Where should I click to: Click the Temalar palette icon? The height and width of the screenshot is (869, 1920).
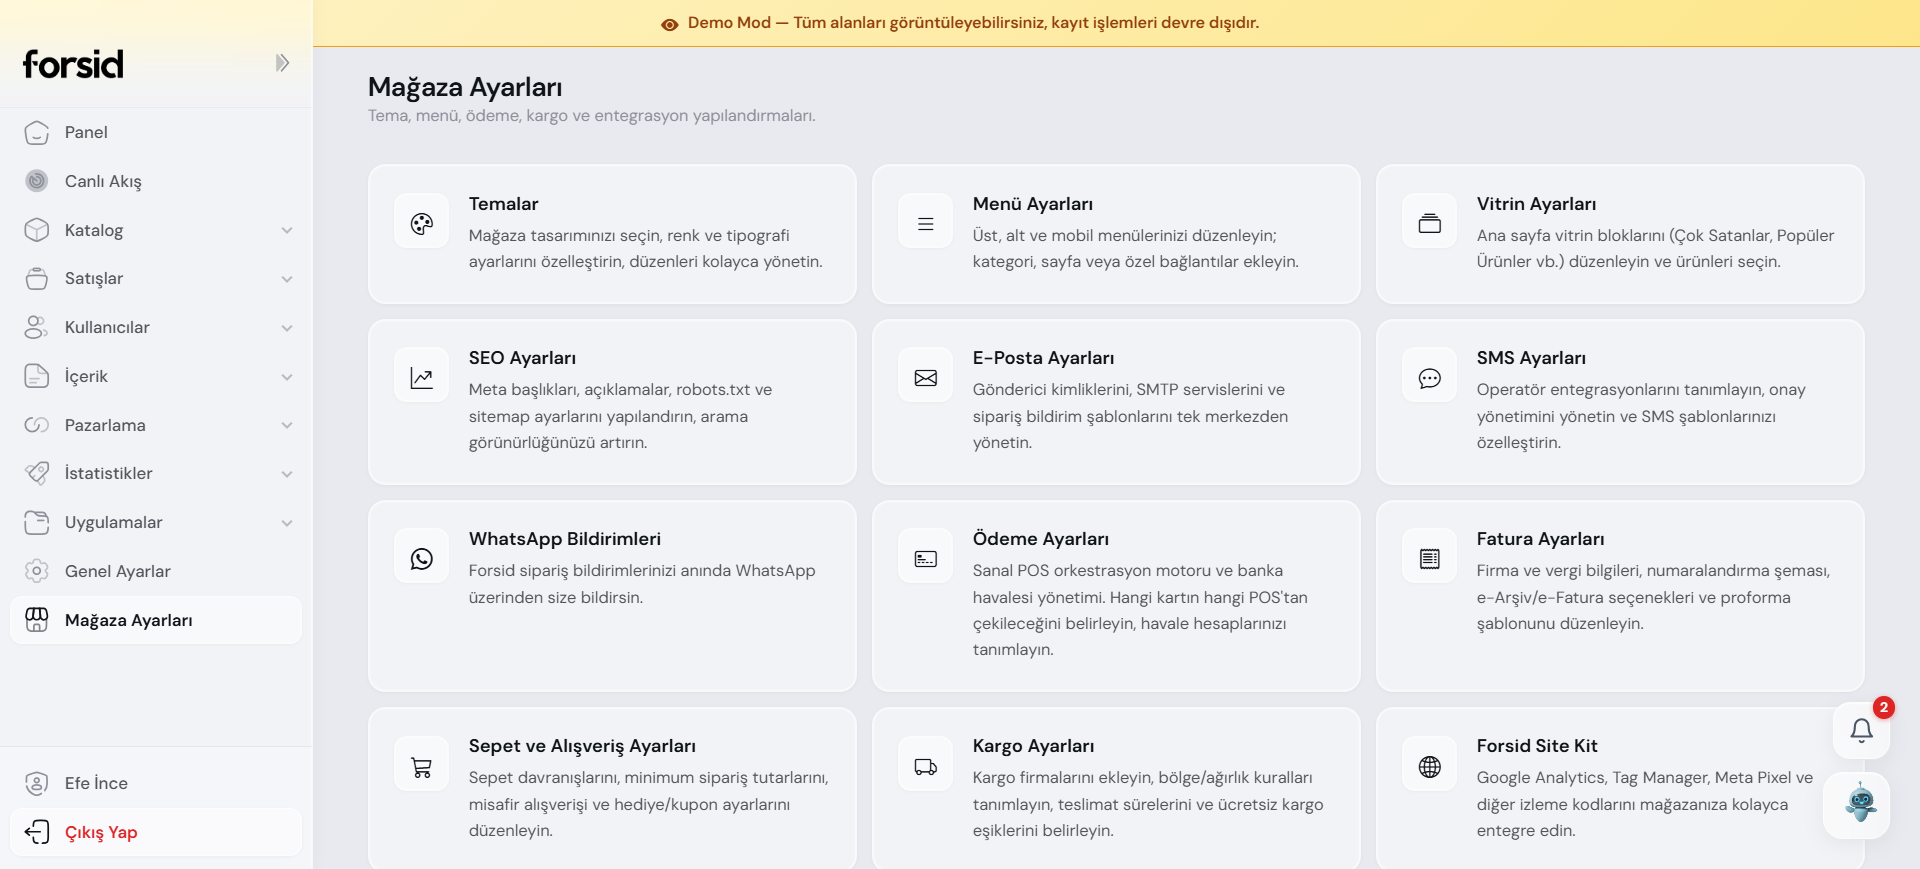coord(422,224)
